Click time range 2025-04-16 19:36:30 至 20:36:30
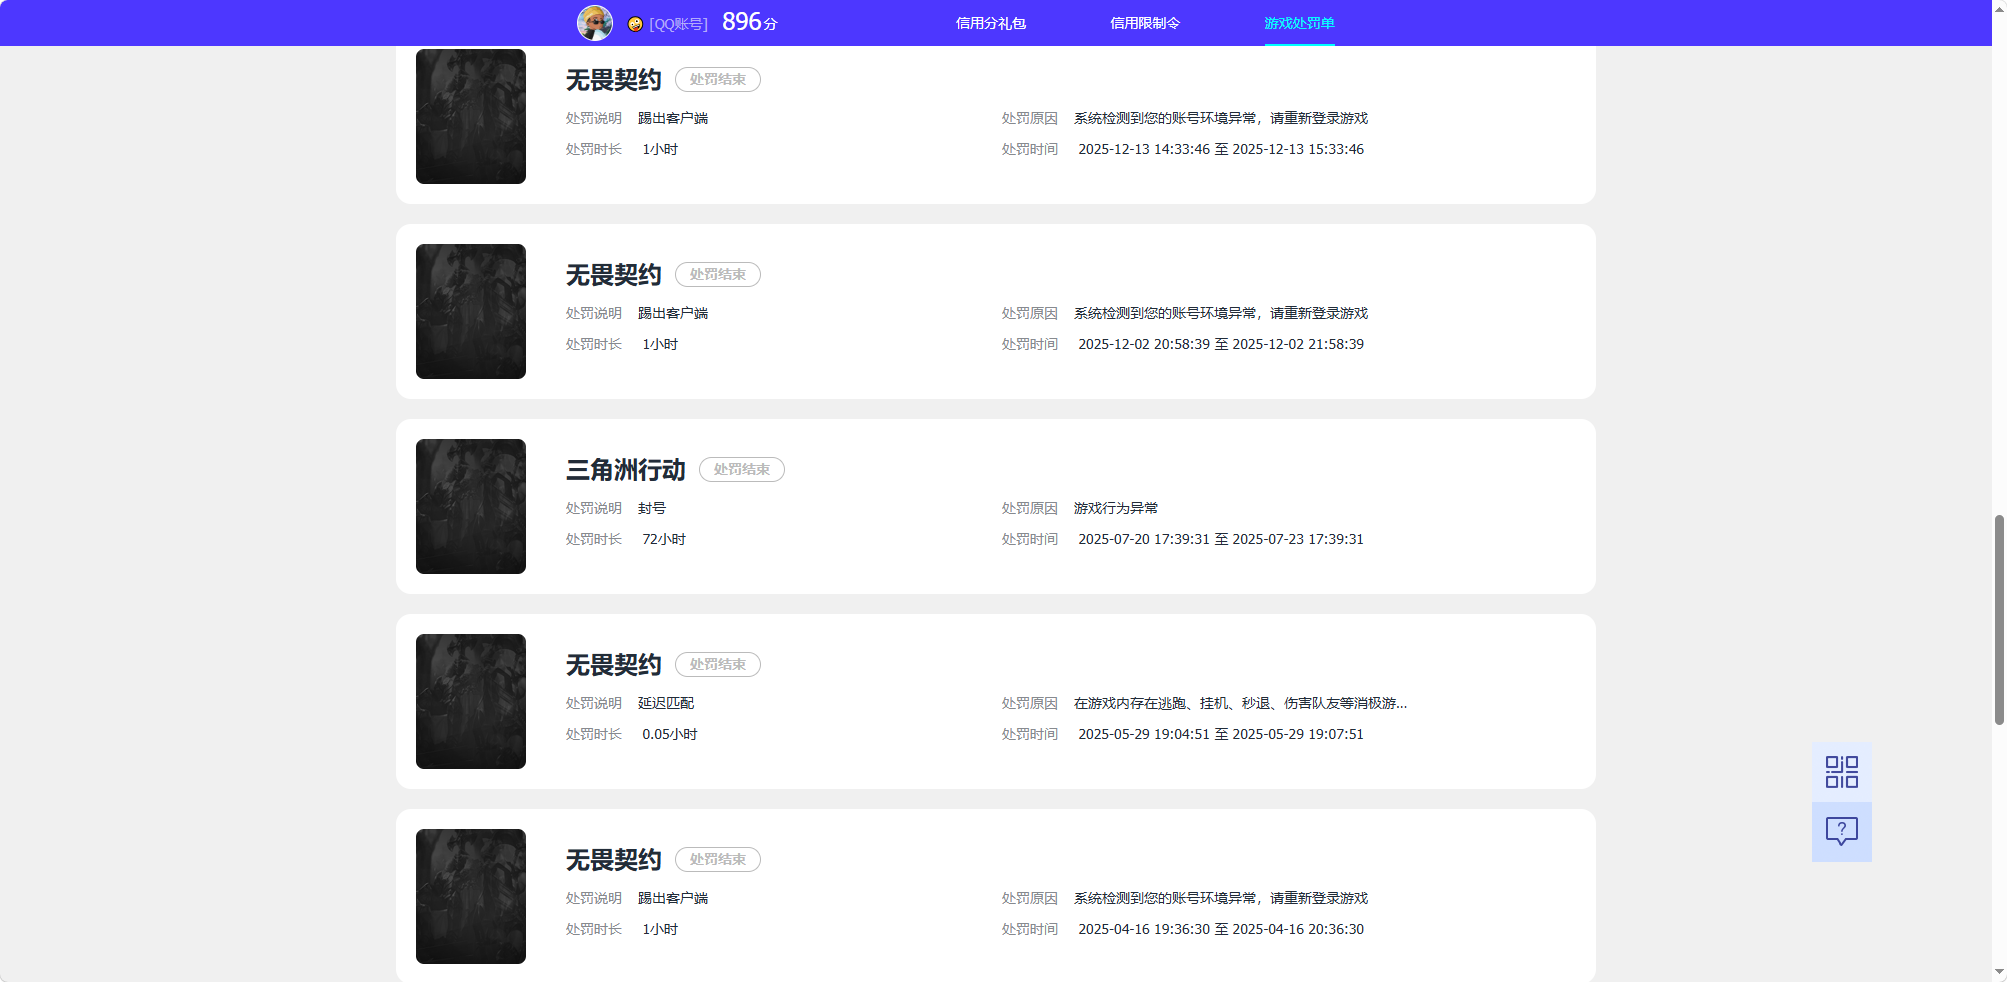This screenshot has height=982, width=2007. (x=1221, y=929)
